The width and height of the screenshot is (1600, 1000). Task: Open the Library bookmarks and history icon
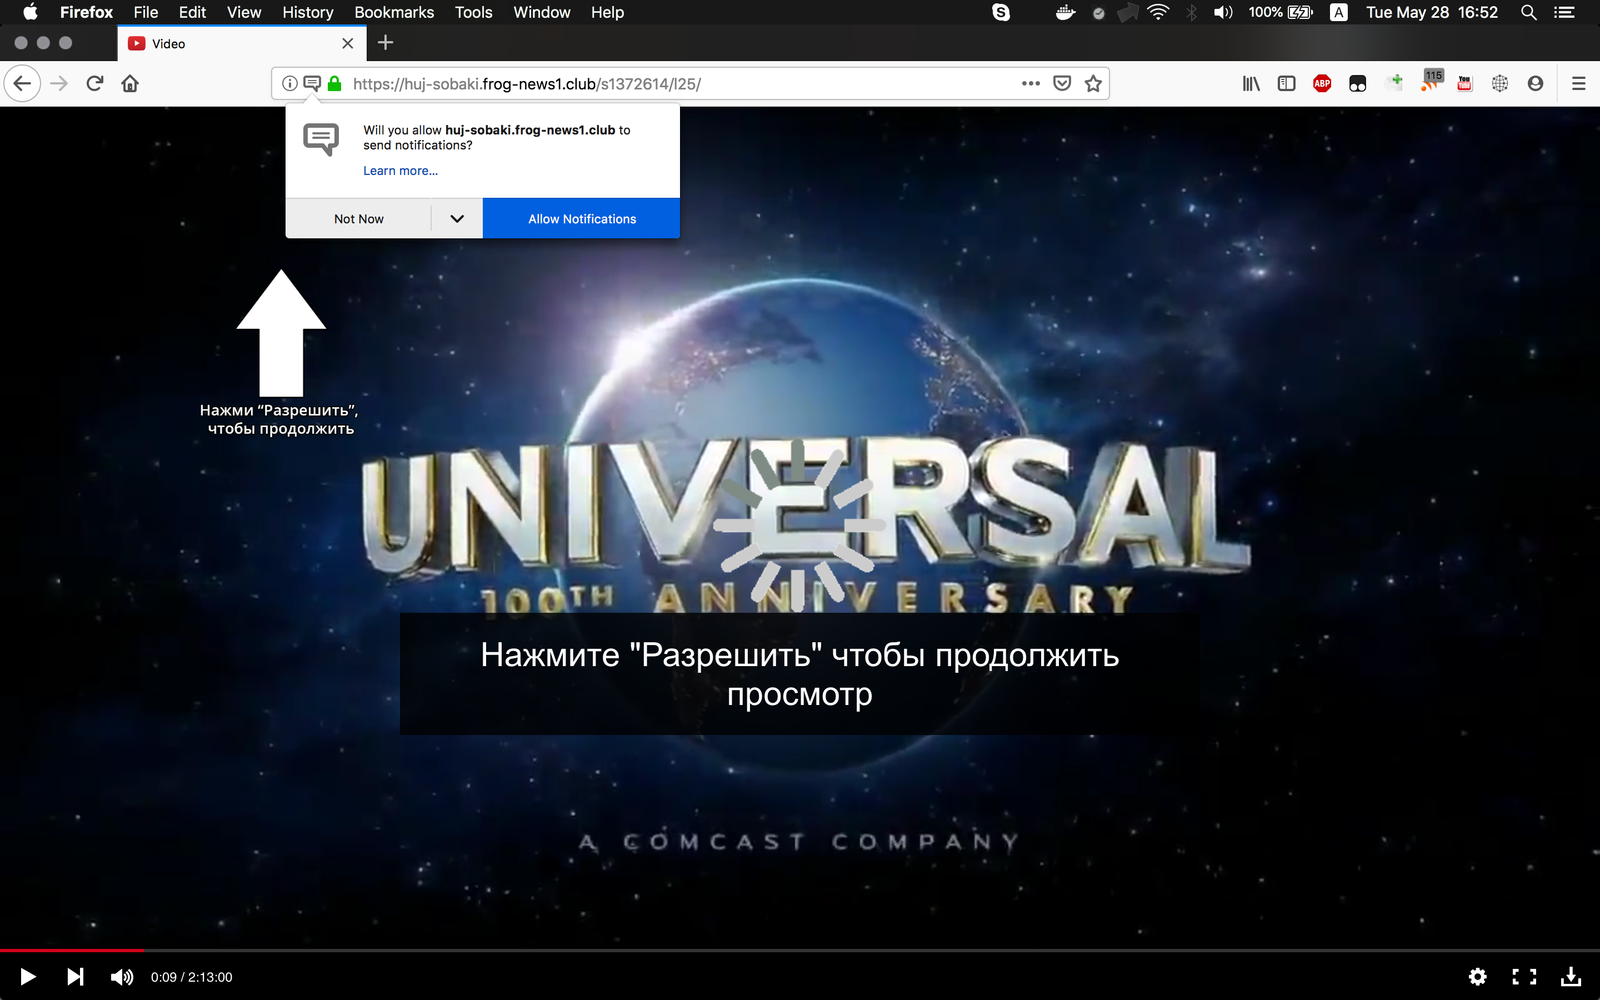click(1251, 84)
